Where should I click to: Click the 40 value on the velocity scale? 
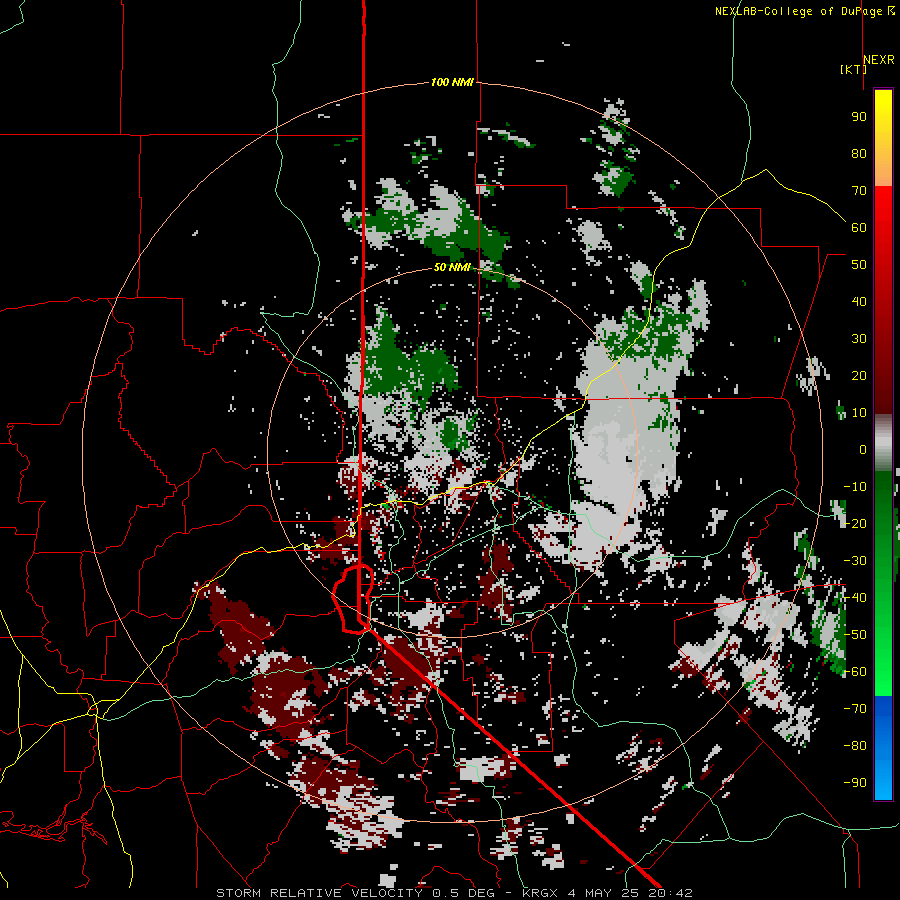859,301
